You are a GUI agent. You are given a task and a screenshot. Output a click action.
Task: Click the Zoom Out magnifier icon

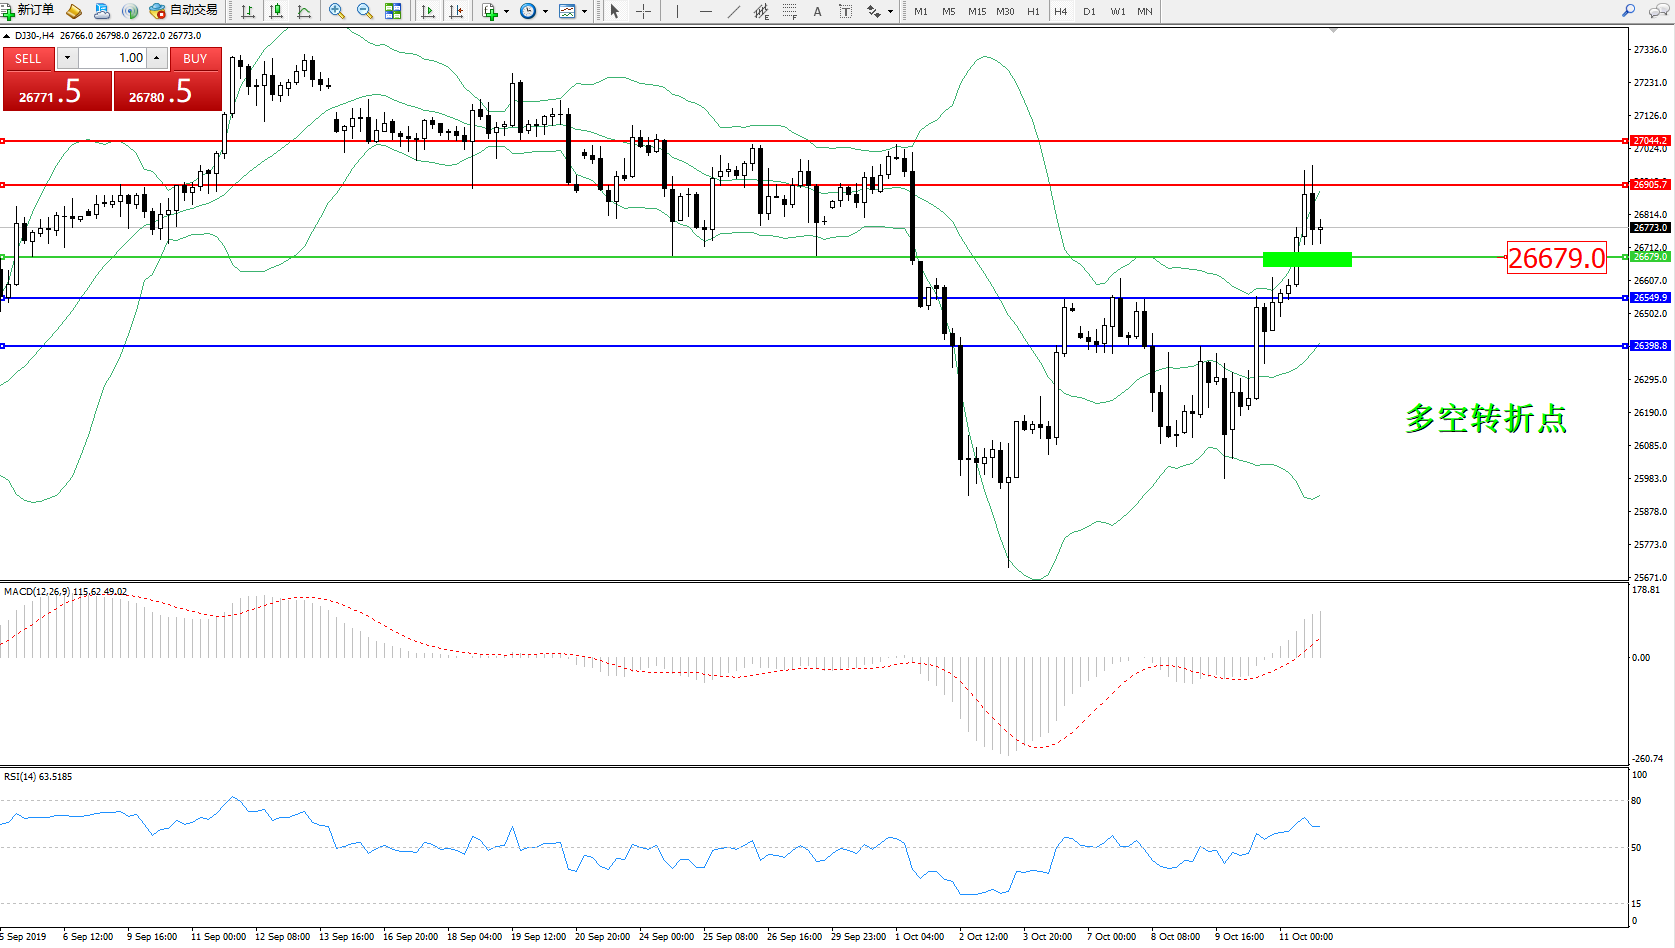pos(365,11)
